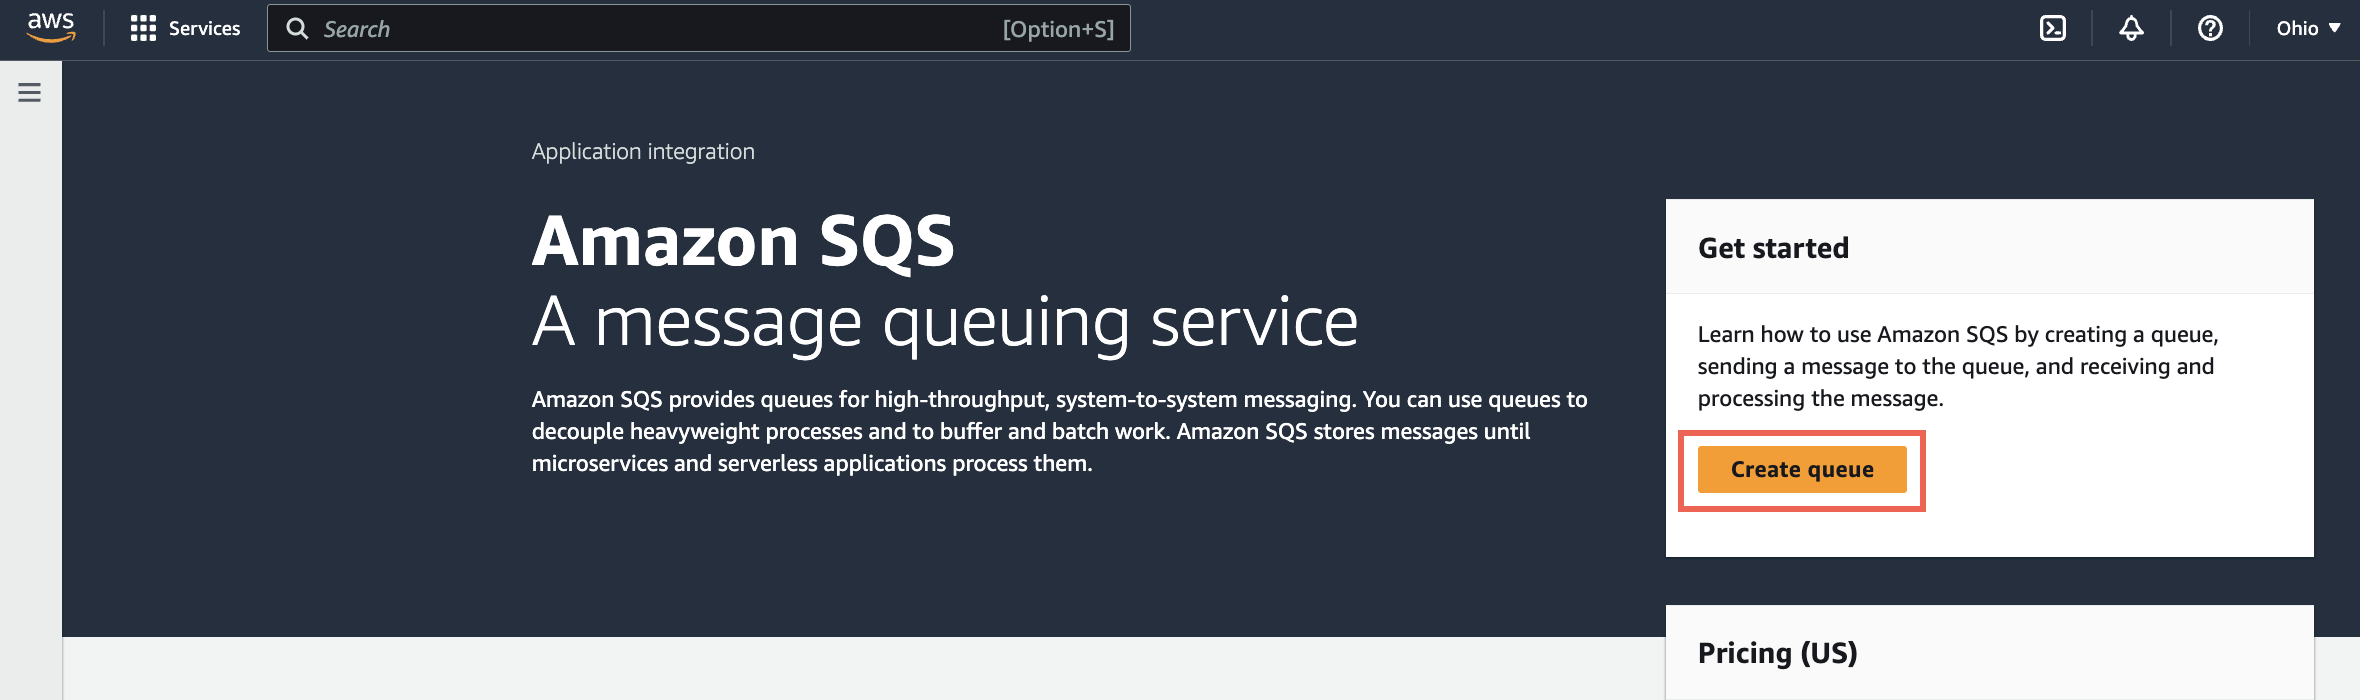Click the "A message queuing service" subtitle
Viewport: 2360px width, 700px height.
tap(945, 322)
